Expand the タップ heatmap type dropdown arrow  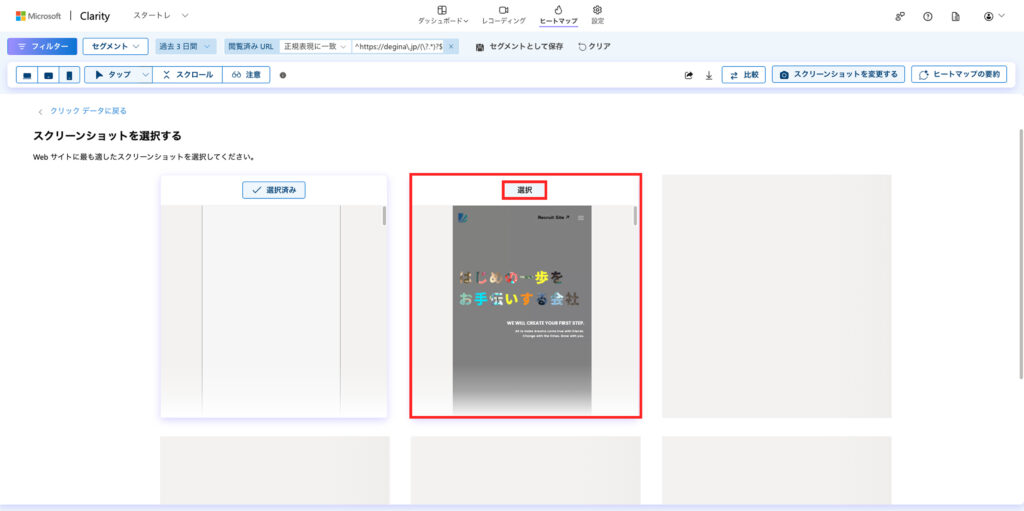[146, 75]
